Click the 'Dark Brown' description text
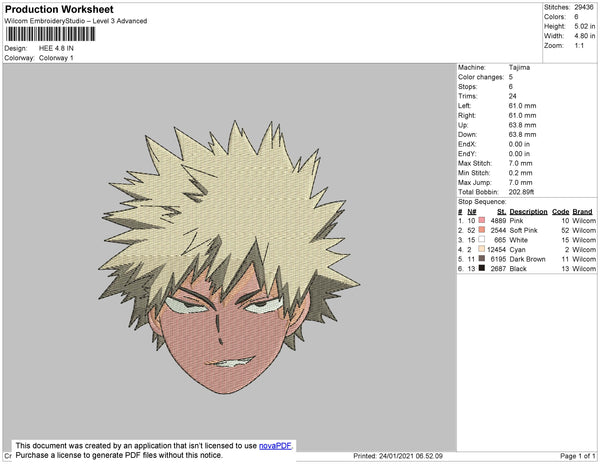 [x=527, y=259]
